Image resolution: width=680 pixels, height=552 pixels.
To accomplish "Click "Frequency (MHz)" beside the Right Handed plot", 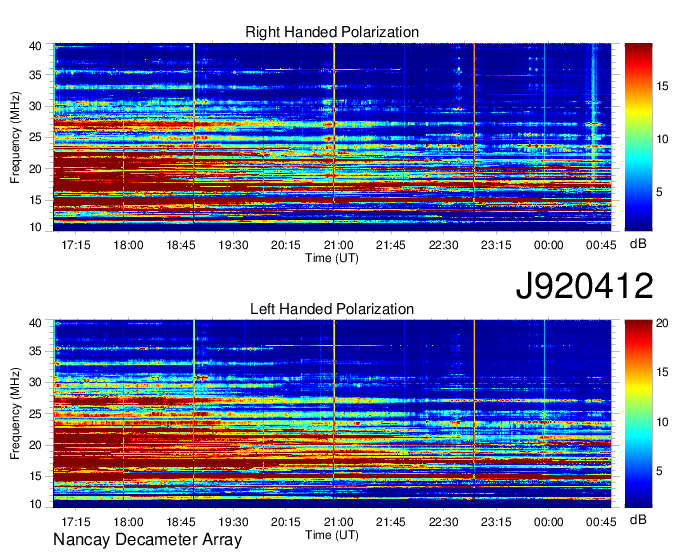I will (15, 137).
